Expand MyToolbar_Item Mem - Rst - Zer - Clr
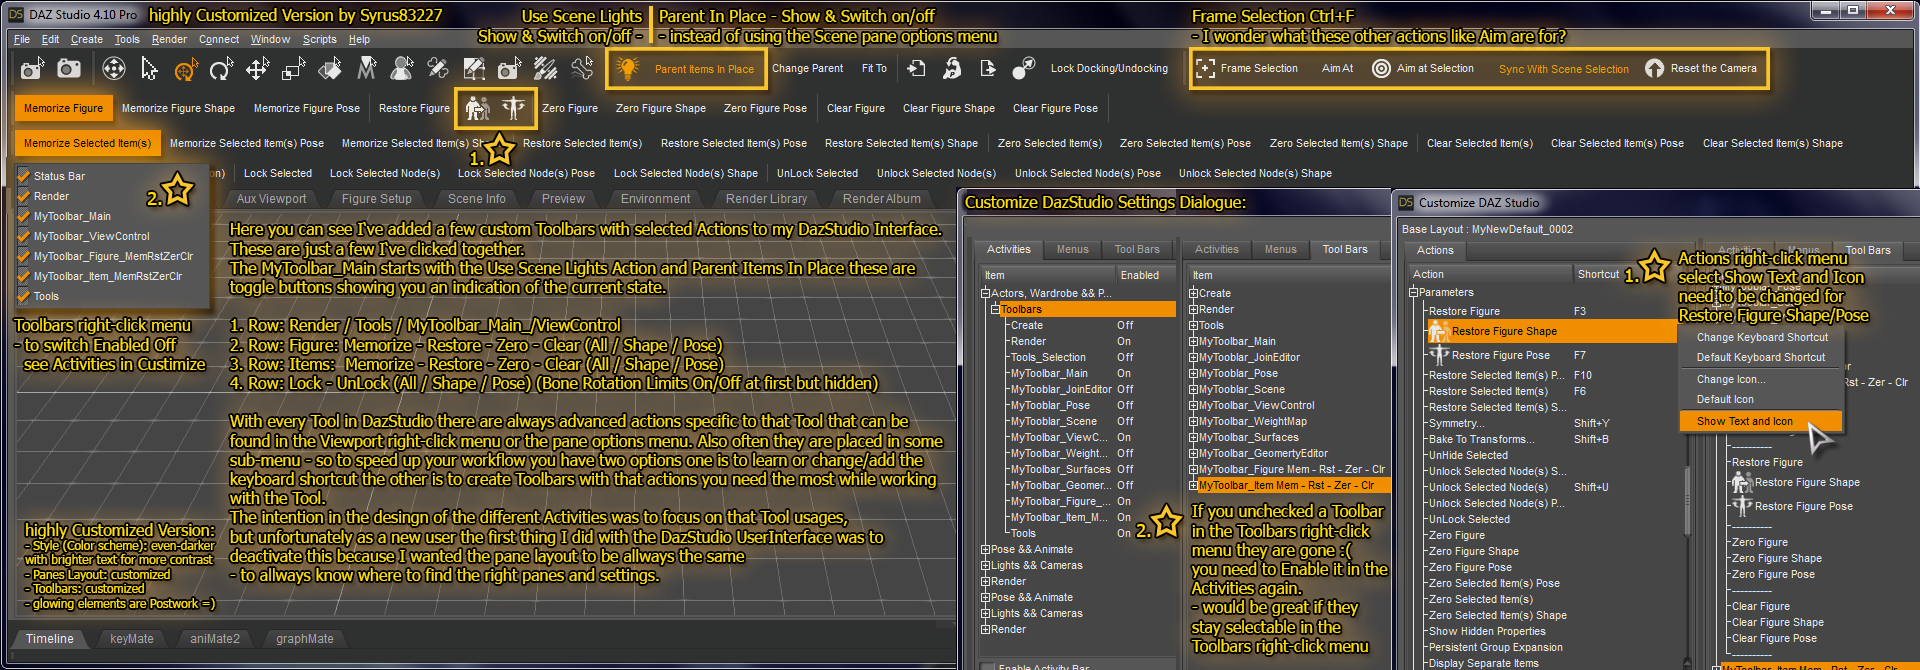Viewport: 1920px width, 670px height. point(1193,485)
